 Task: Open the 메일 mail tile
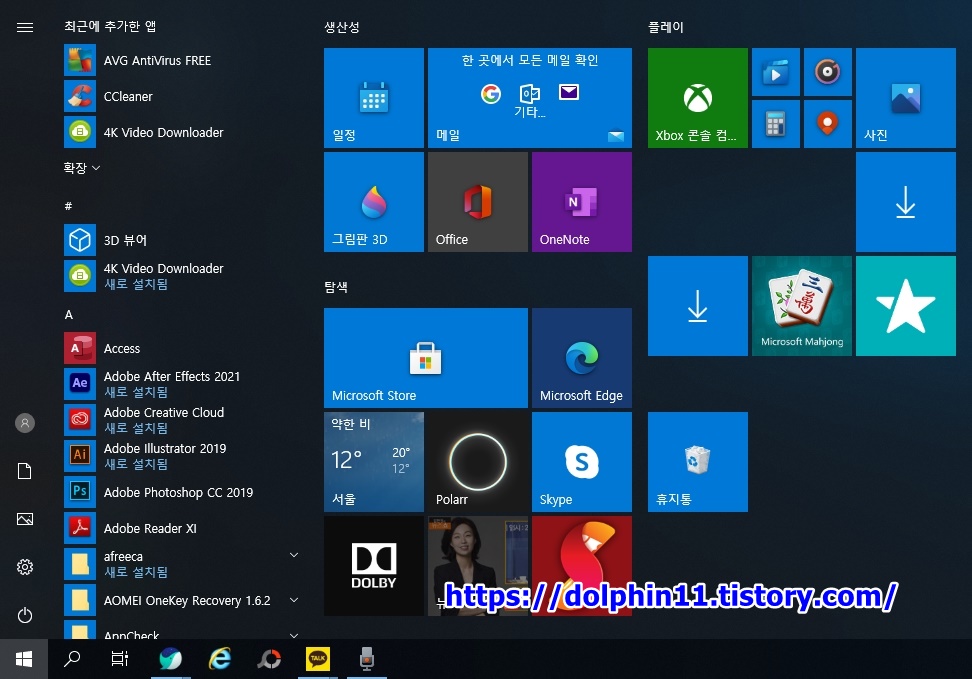(x=530, y=98)
